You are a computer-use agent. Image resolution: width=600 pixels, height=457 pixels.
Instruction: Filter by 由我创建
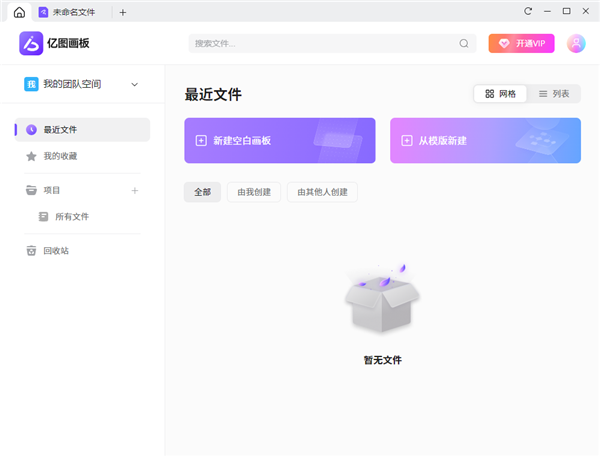pos(254,192)
